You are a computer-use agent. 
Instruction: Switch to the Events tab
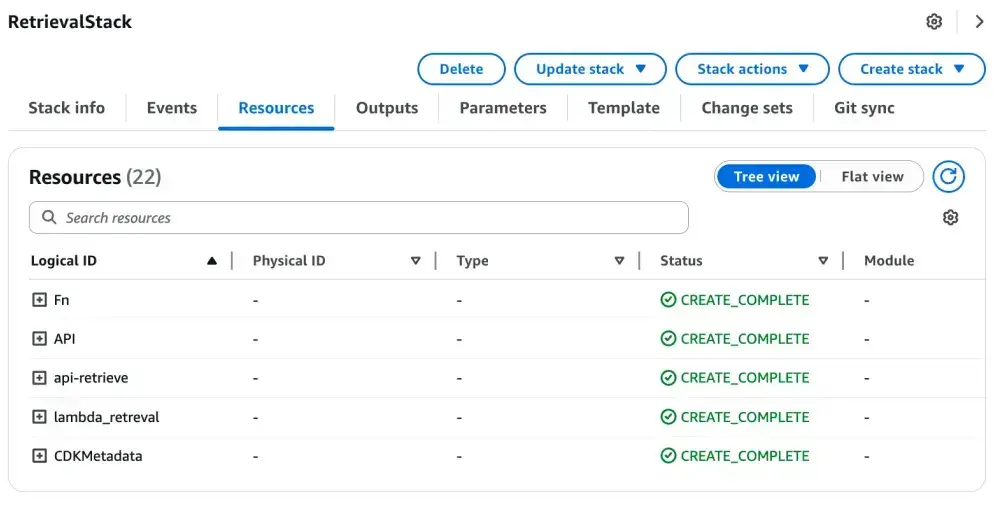pos(171,108)
